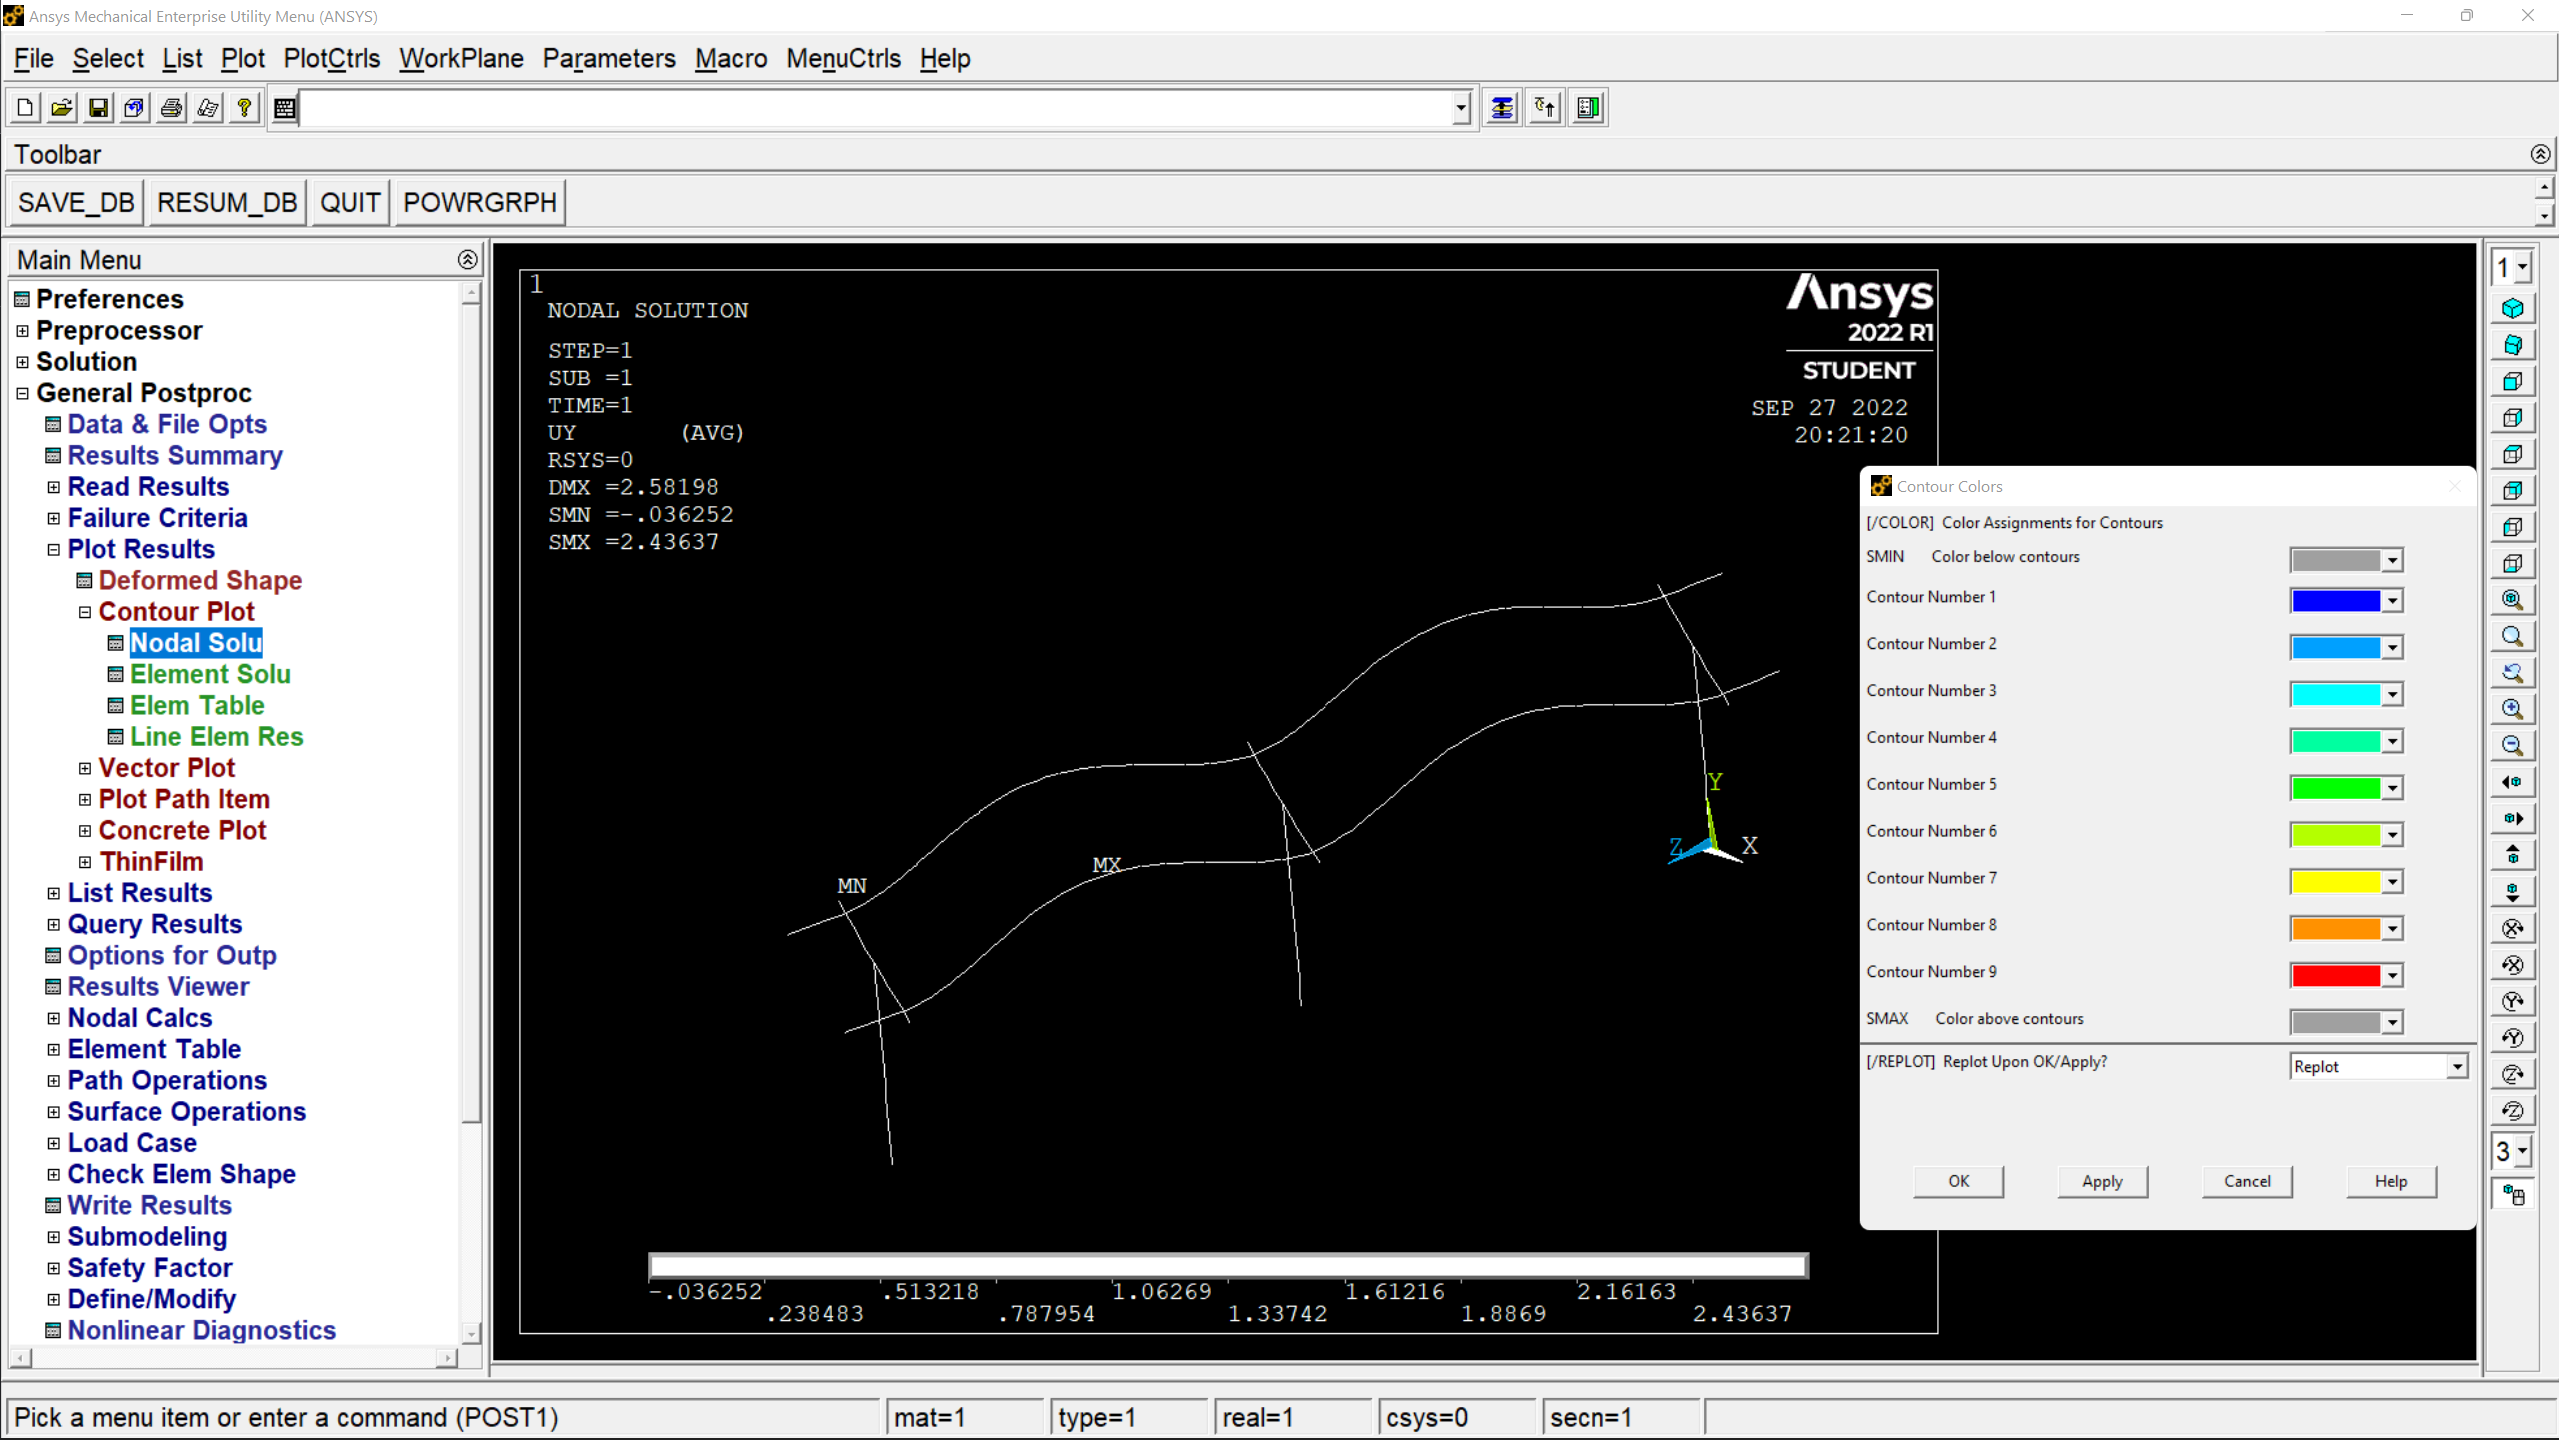Open the File menu
The height and width of the screenshot is (1440, 2559).
point(33,59)
